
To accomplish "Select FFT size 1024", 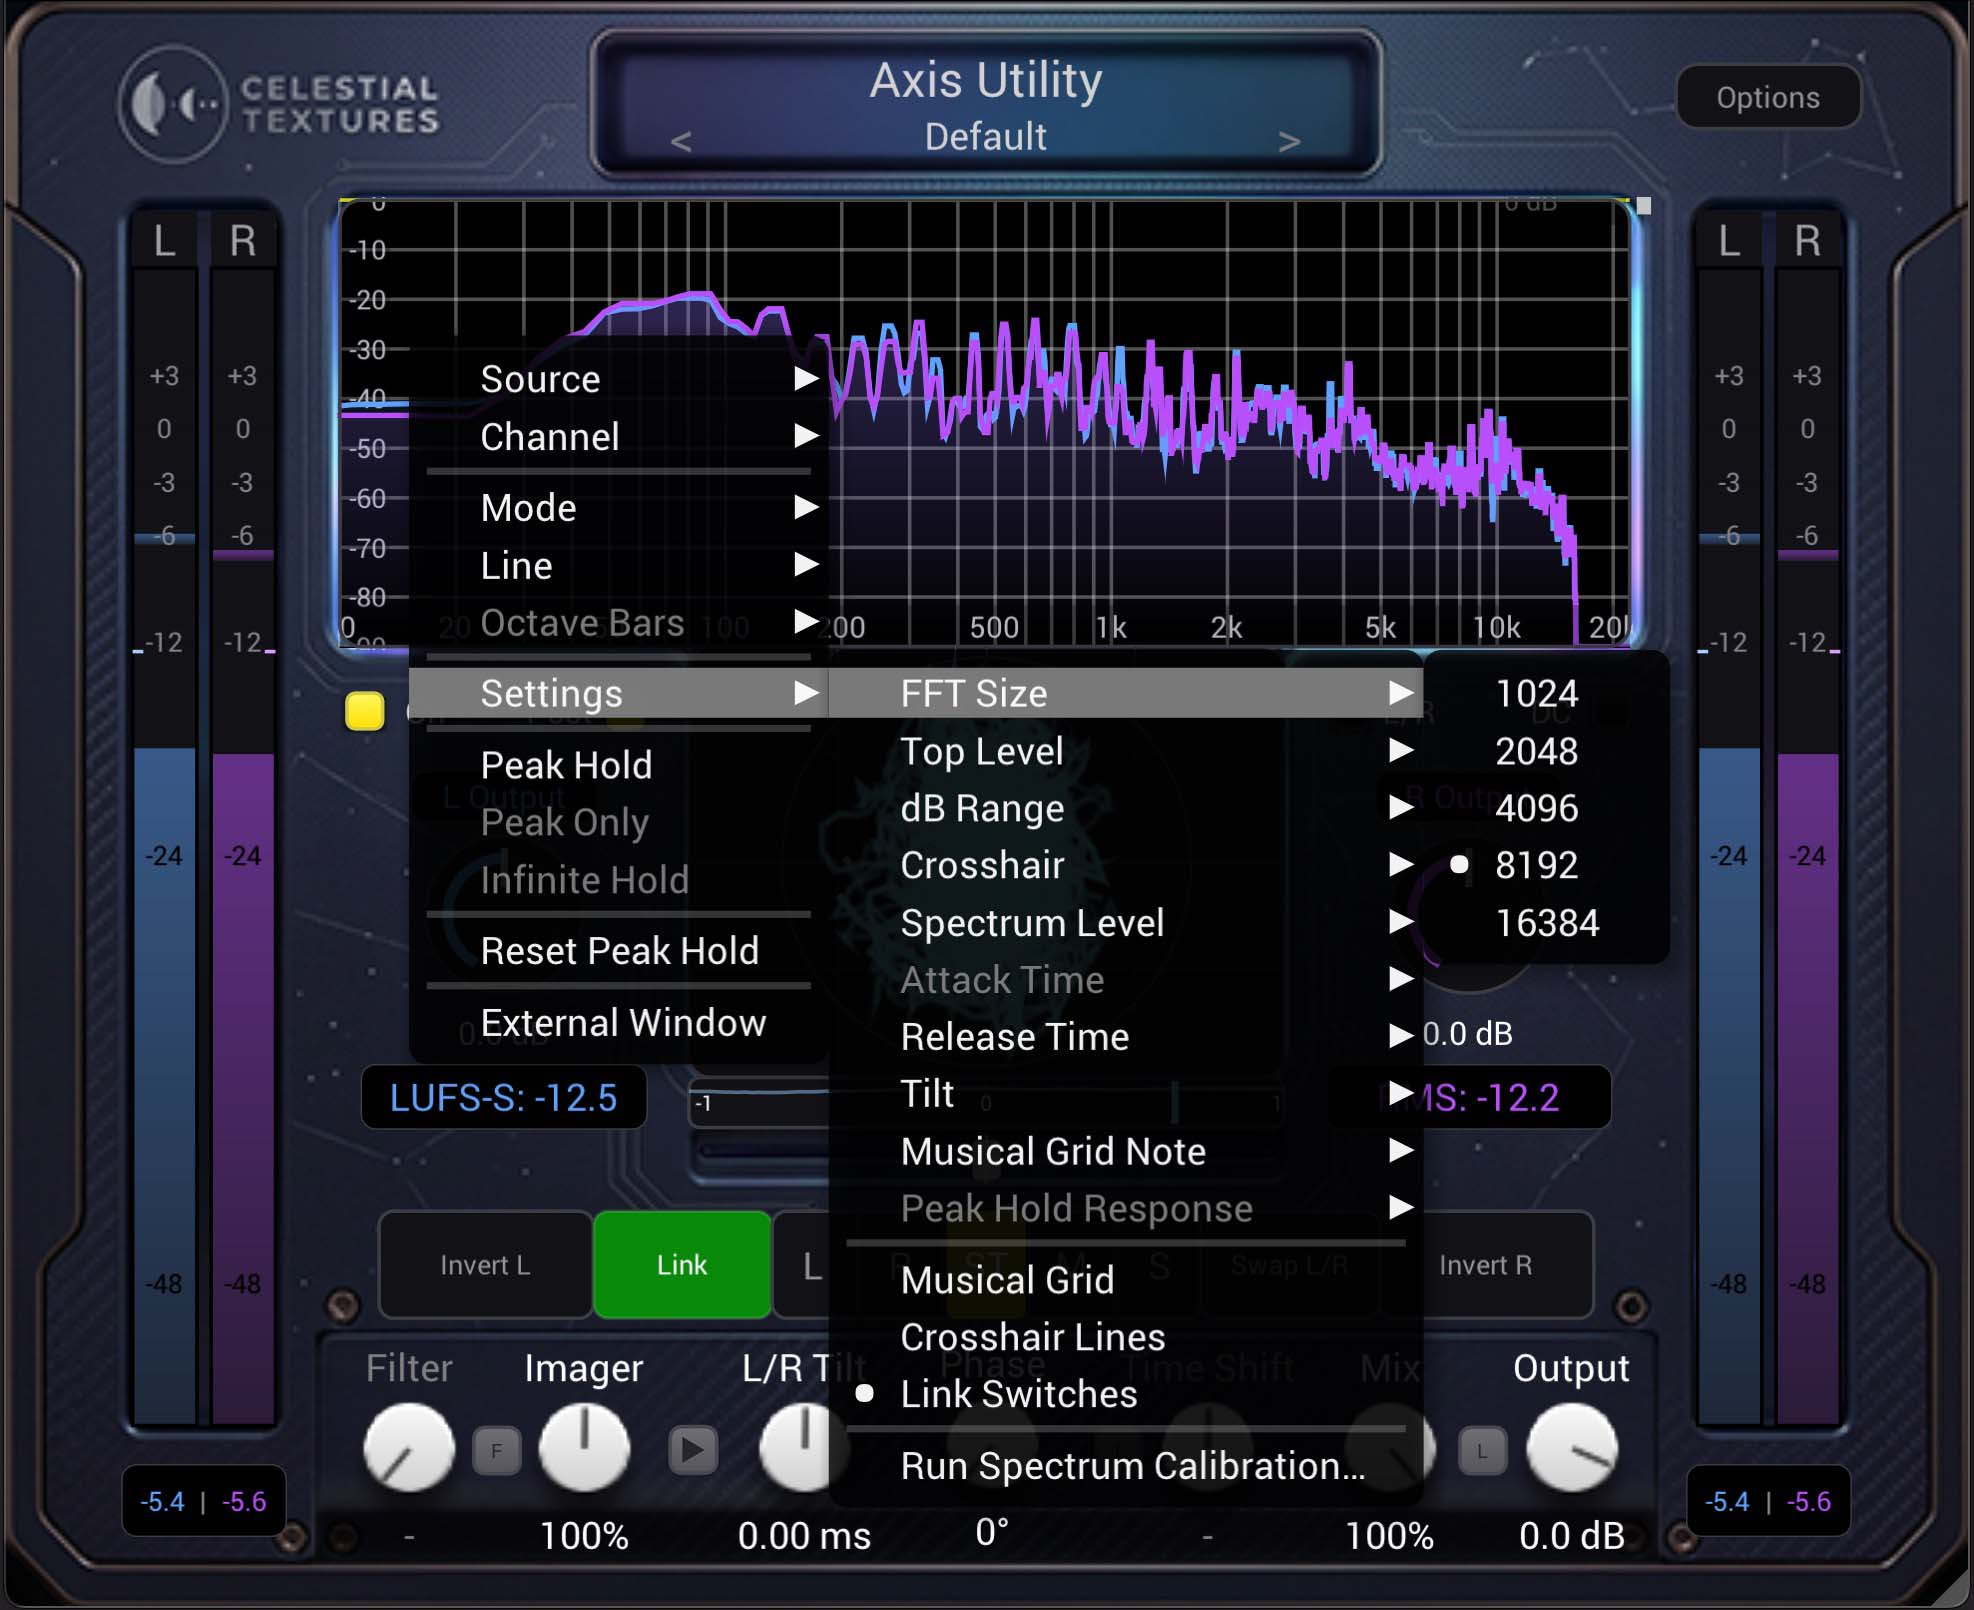I will point(1547,693).
